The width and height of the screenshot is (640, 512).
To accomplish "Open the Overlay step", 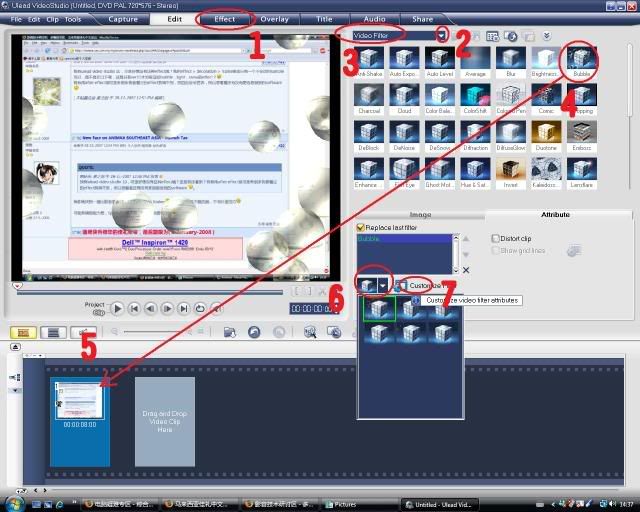I will coord(275,19).
